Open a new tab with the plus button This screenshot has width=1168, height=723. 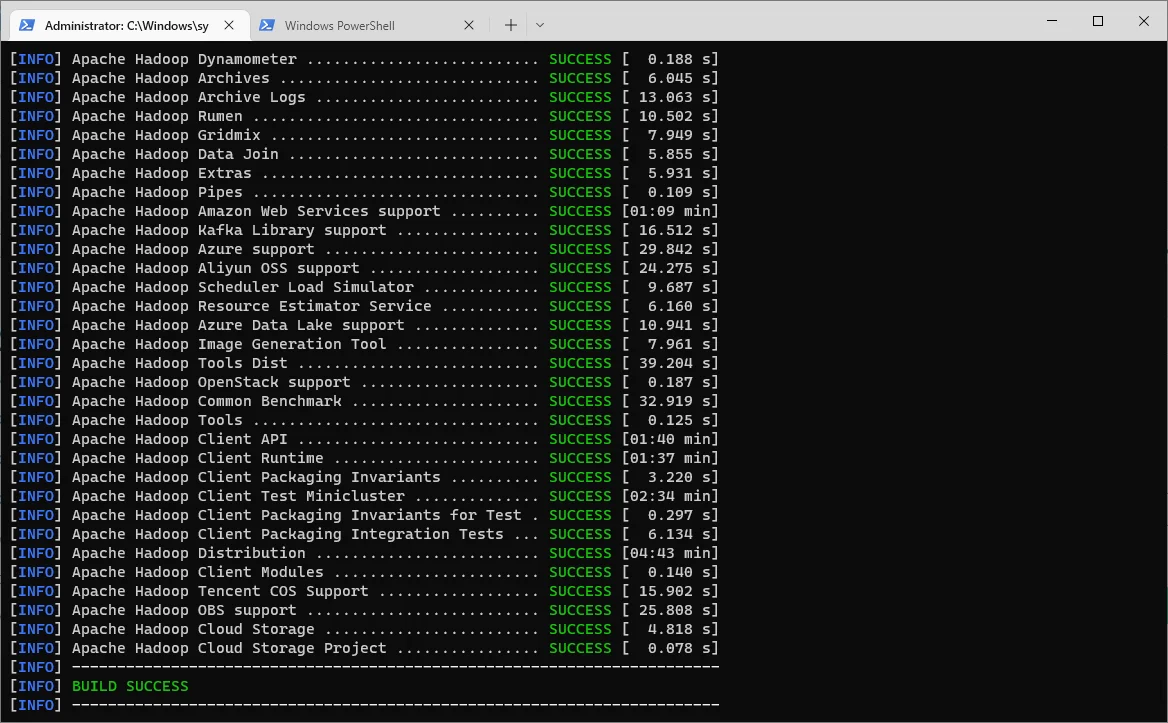coord(510,25)
